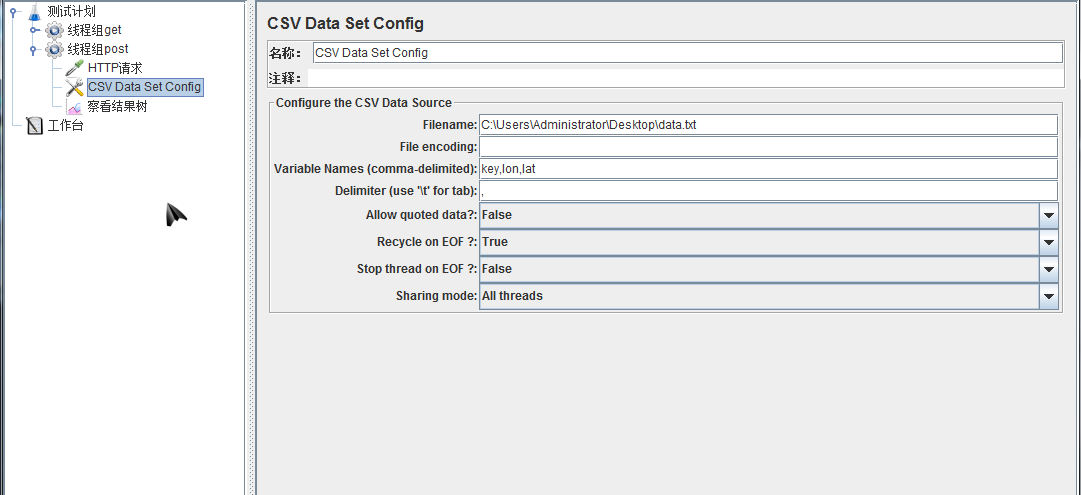
Task: Click the 线程组post gear icon
Action: tap(54, 50)
